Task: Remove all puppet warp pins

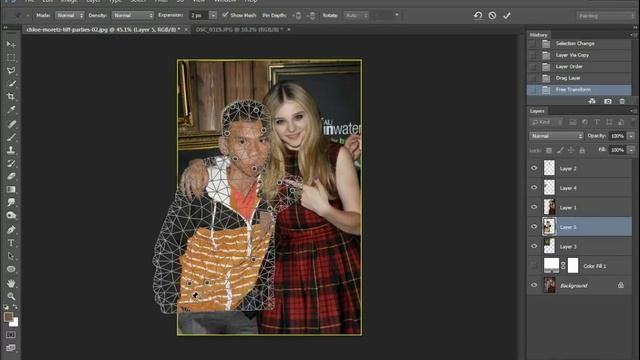Action: (478, 16)
